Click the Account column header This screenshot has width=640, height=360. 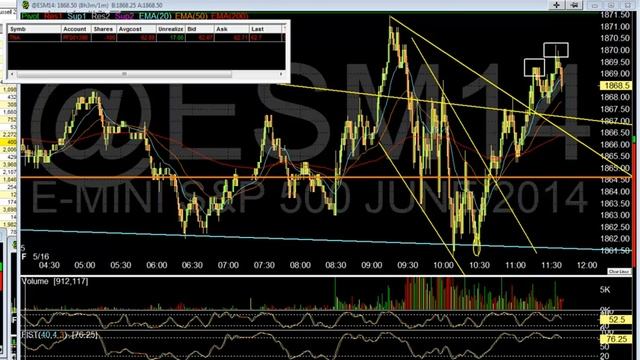point(76,29)
